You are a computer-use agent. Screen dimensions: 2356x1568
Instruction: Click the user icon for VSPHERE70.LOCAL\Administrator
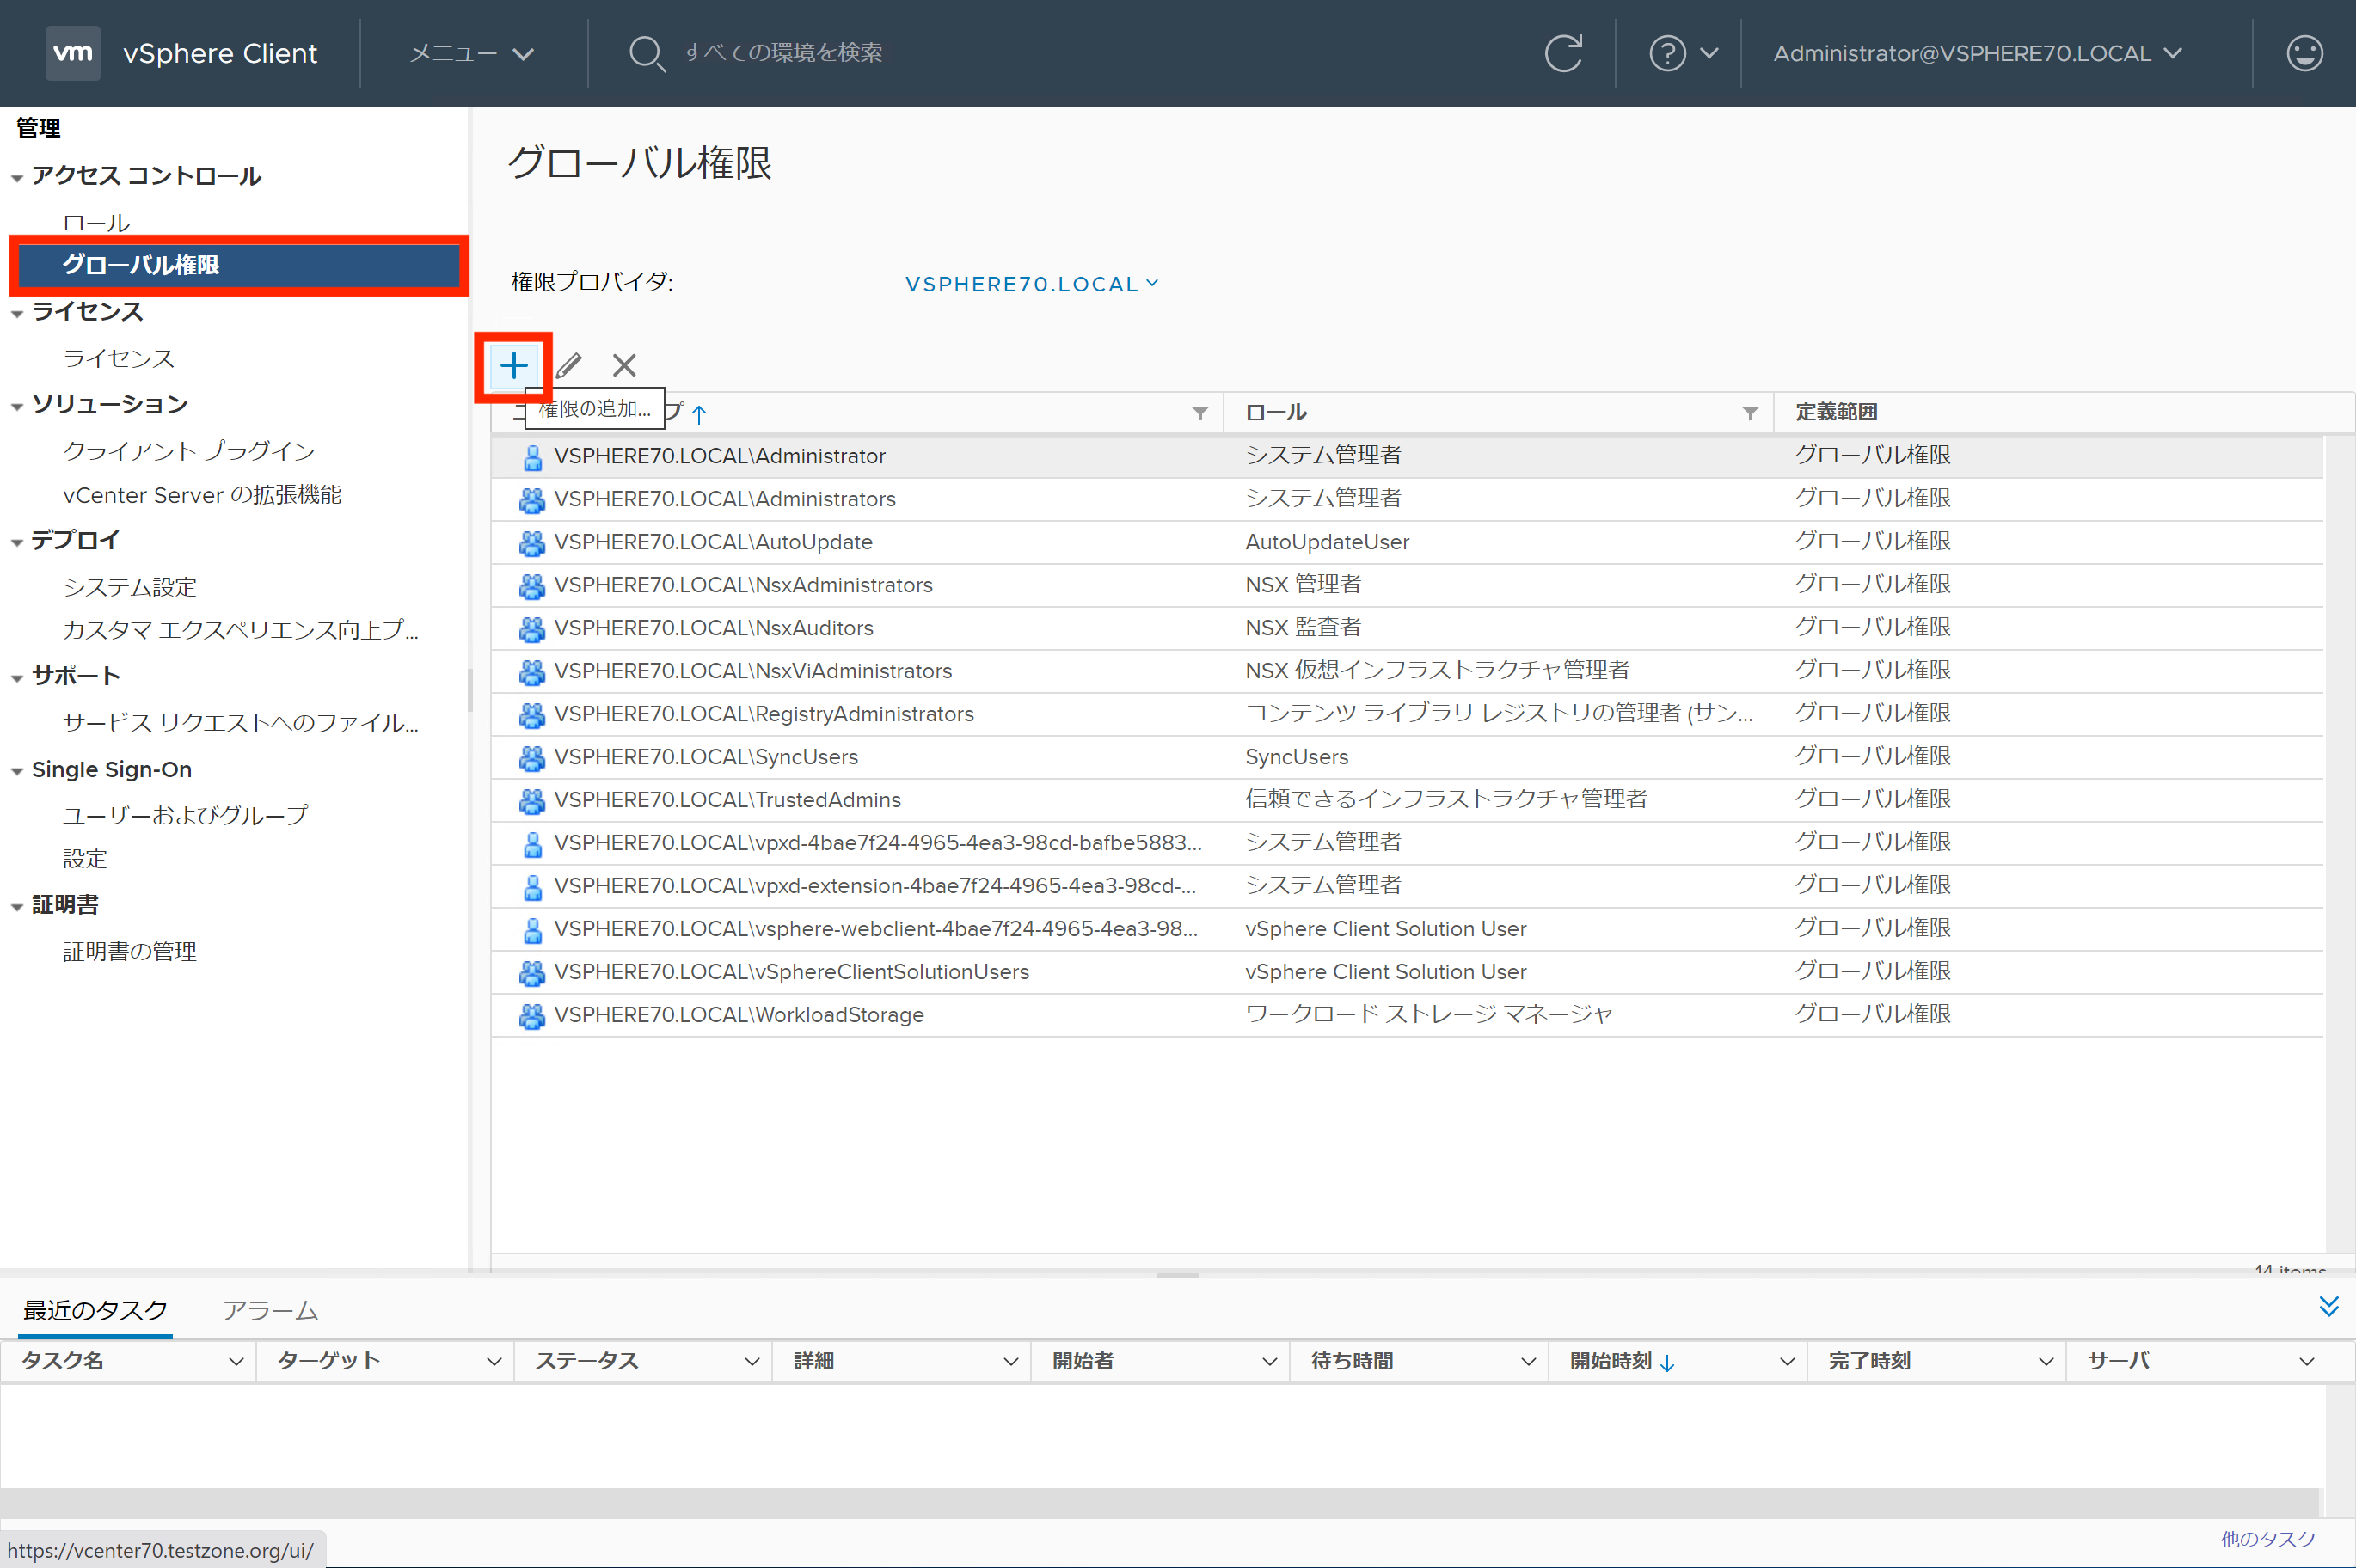pos(533,457)
